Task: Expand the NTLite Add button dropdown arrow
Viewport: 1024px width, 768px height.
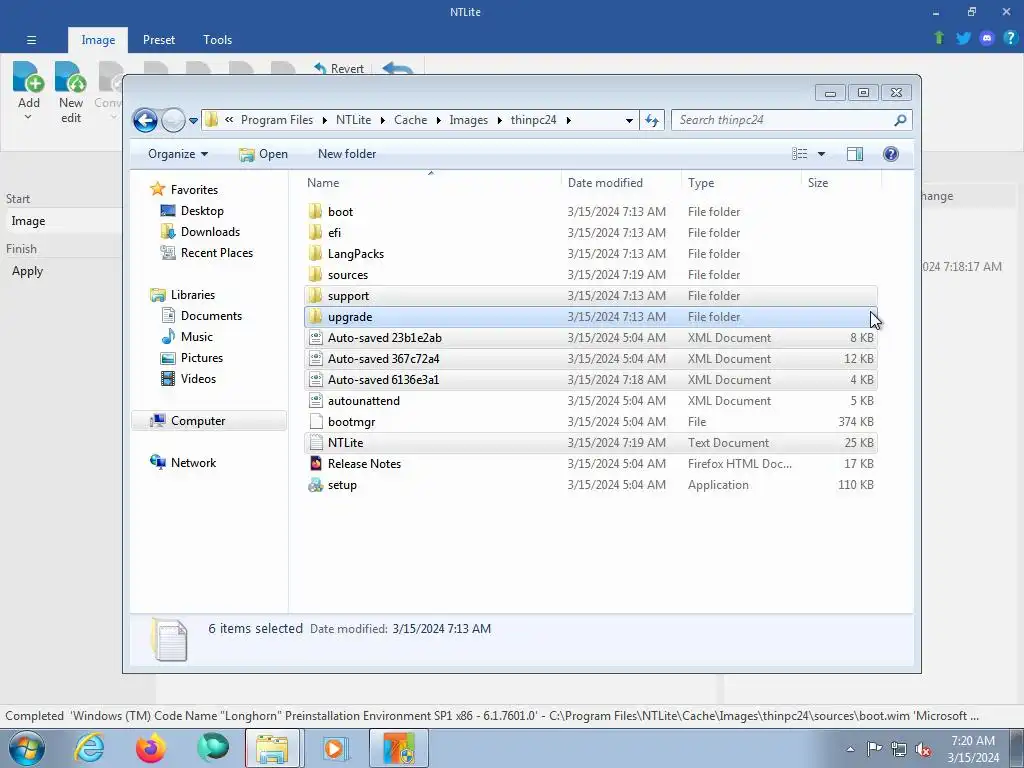Action: pos(28,118)
